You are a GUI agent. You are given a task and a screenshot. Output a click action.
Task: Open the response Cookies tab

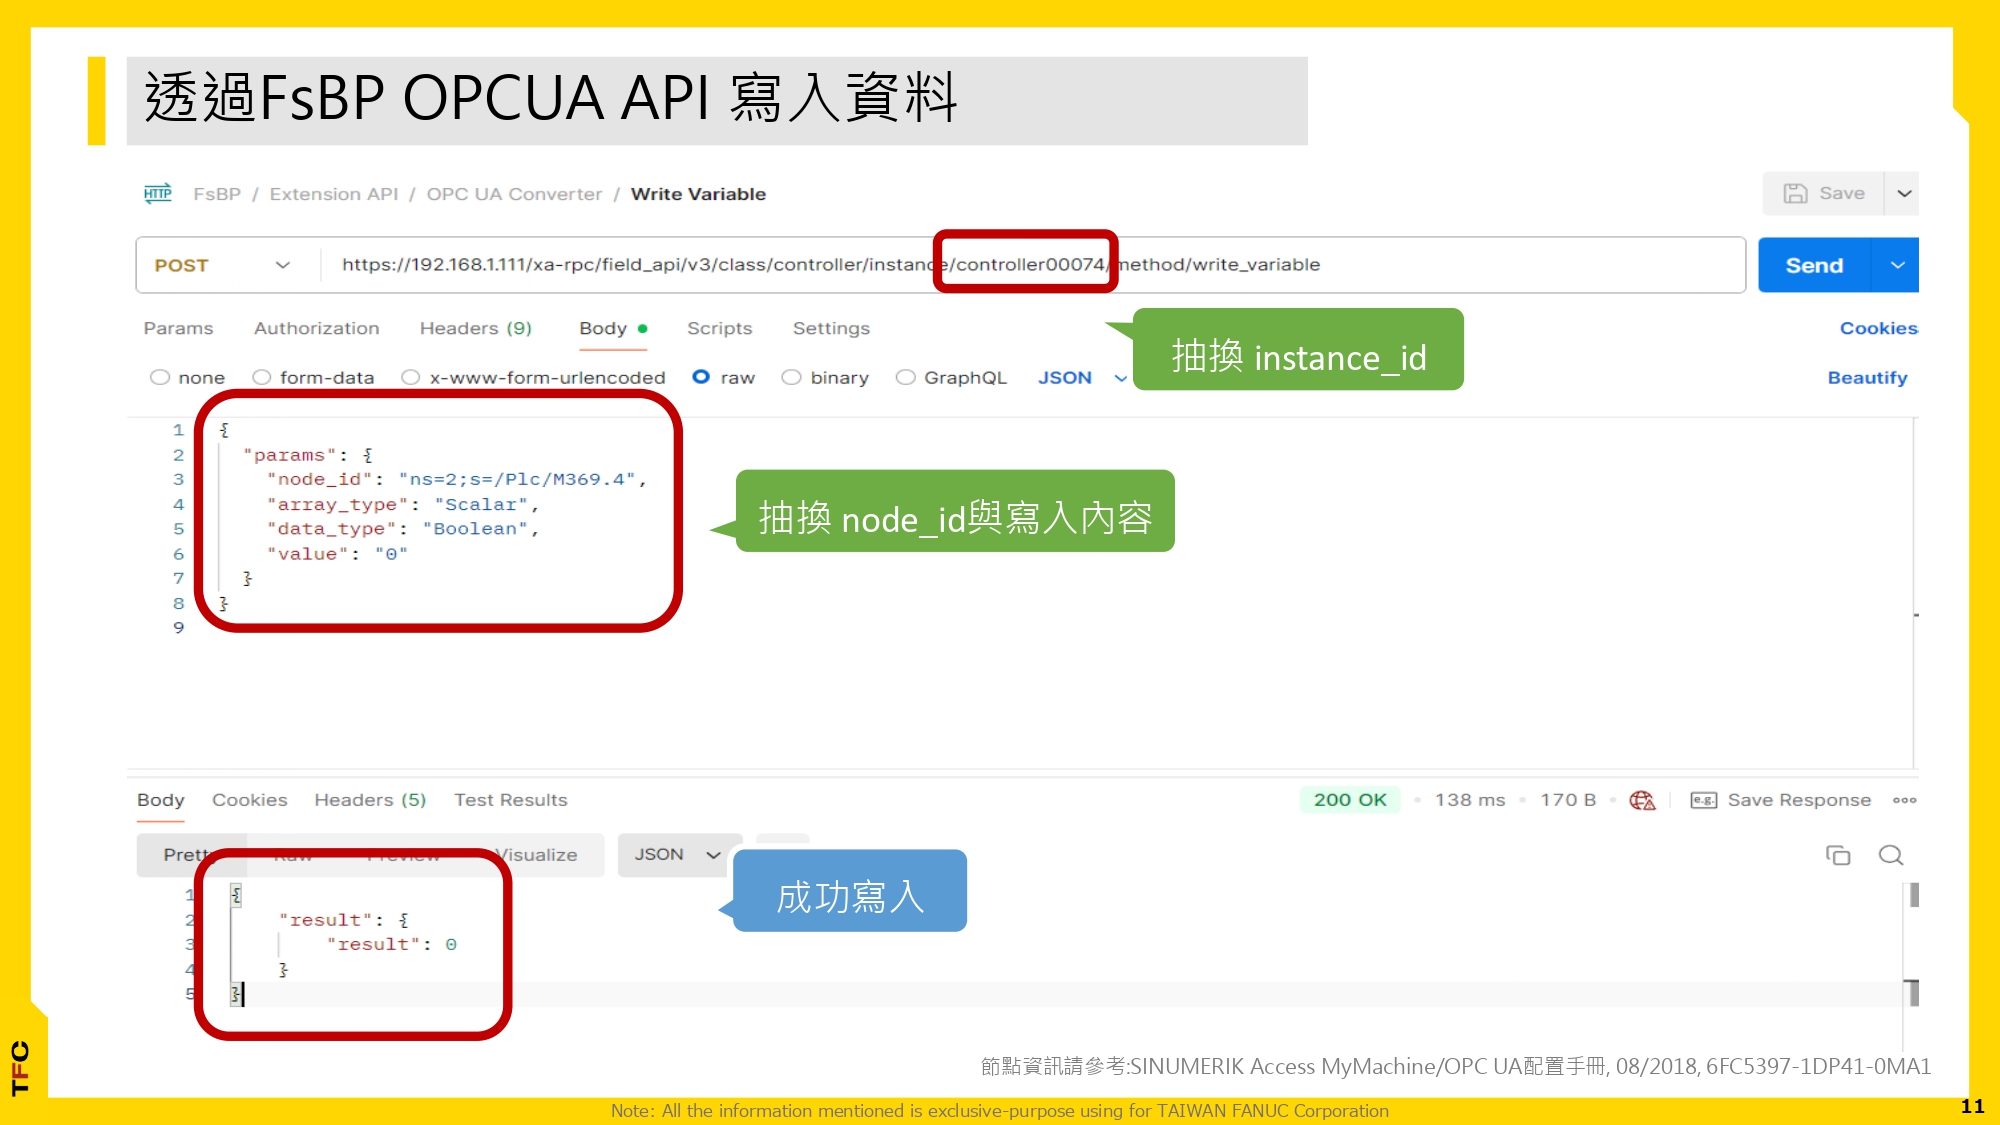pyautogui.click(x=249, y=800)
